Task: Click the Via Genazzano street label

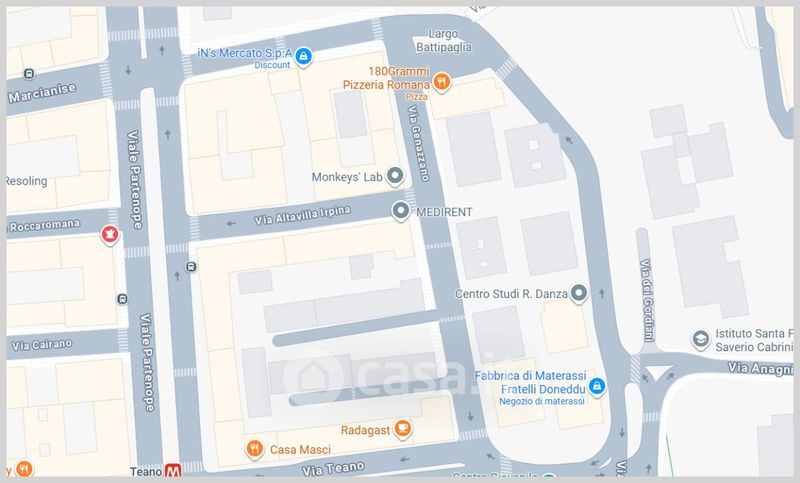Action: 419,143
